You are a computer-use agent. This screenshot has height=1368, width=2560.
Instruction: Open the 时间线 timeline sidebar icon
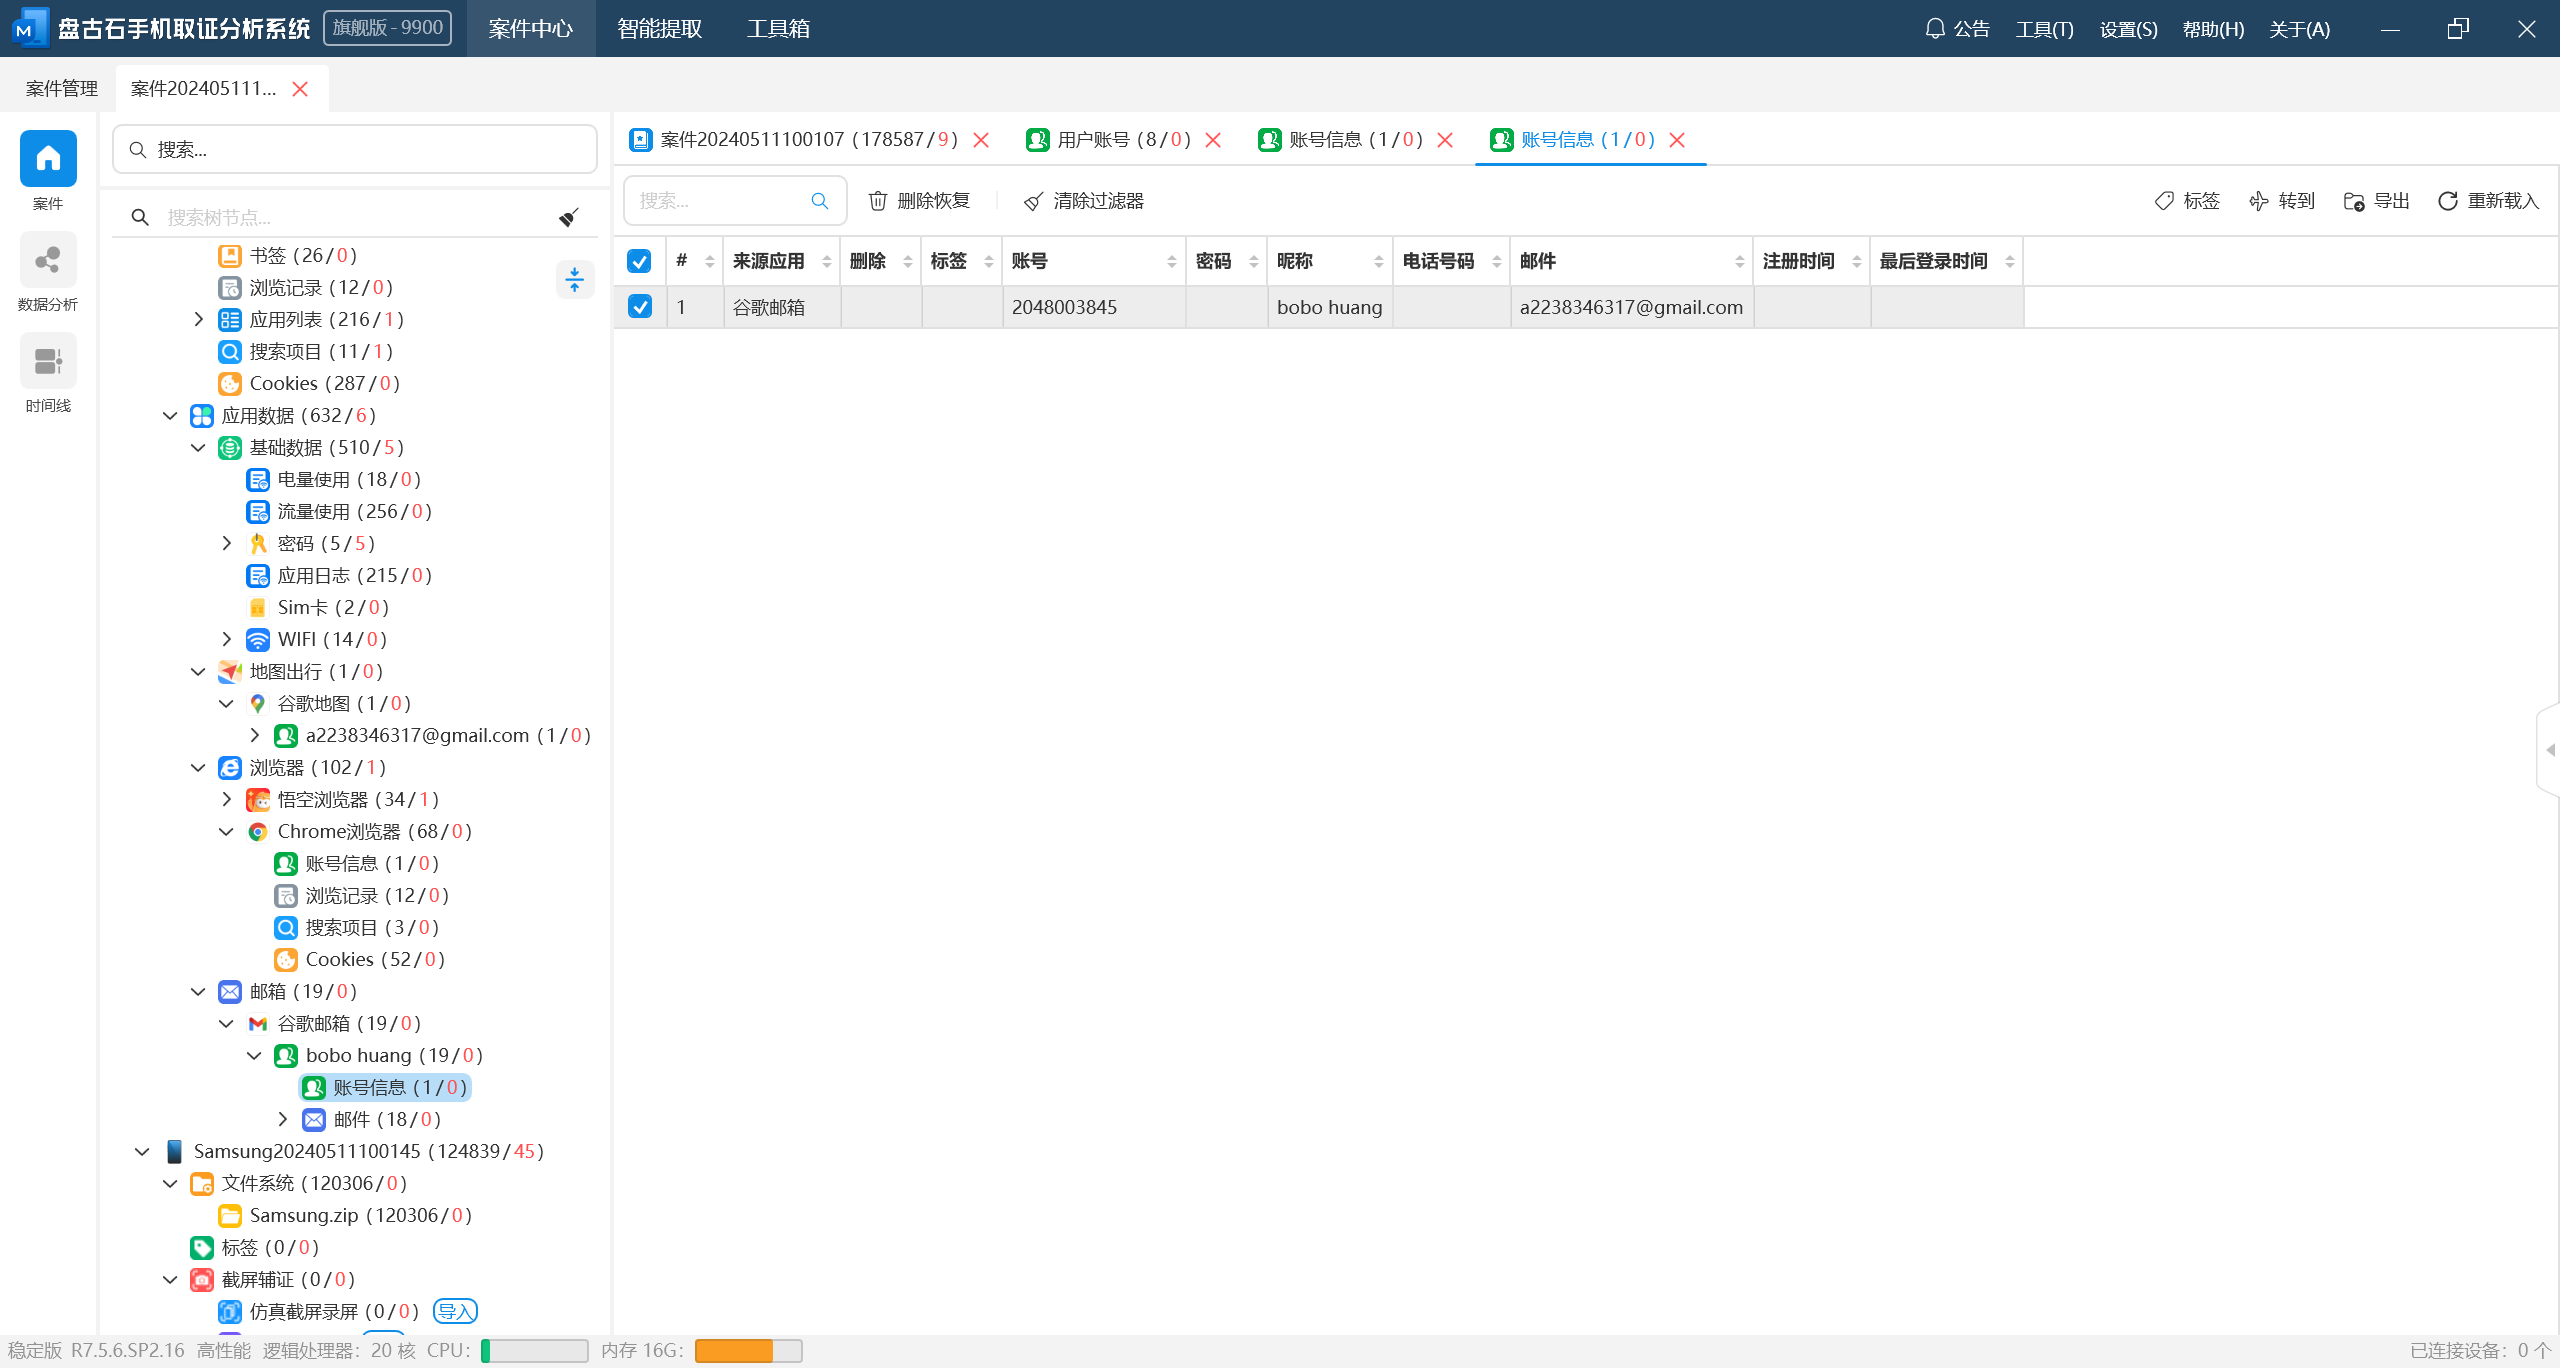tap(48, 362)
